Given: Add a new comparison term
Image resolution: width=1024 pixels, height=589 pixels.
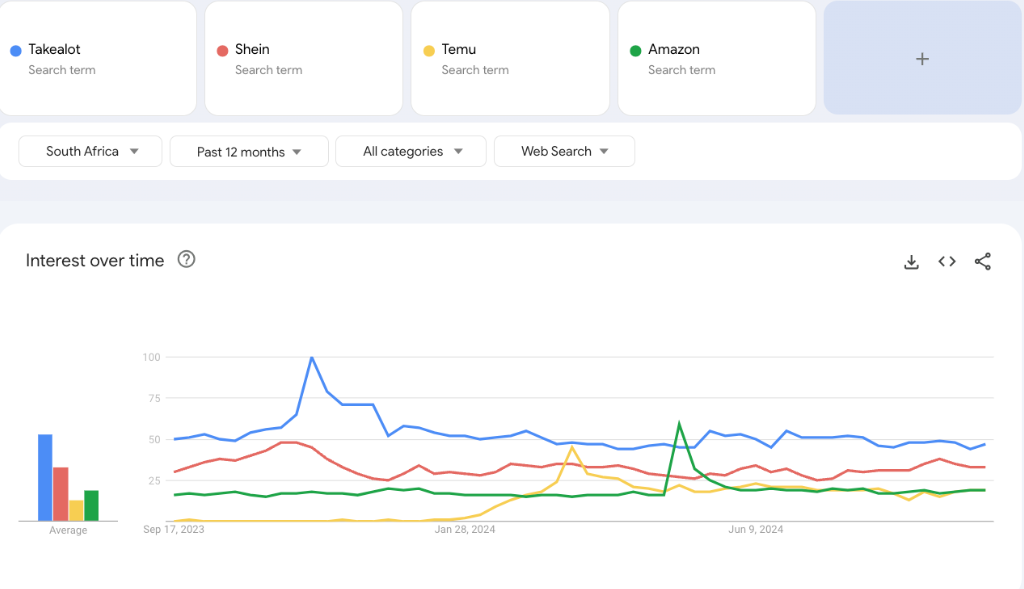Looking at the screenshot, I should click(922, 59).
